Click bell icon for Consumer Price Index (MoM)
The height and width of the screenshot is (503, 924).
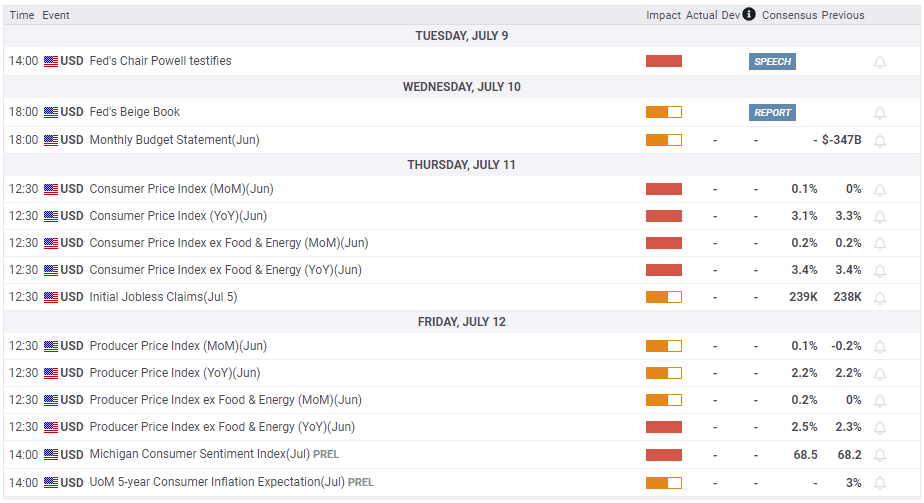point(880,189)
